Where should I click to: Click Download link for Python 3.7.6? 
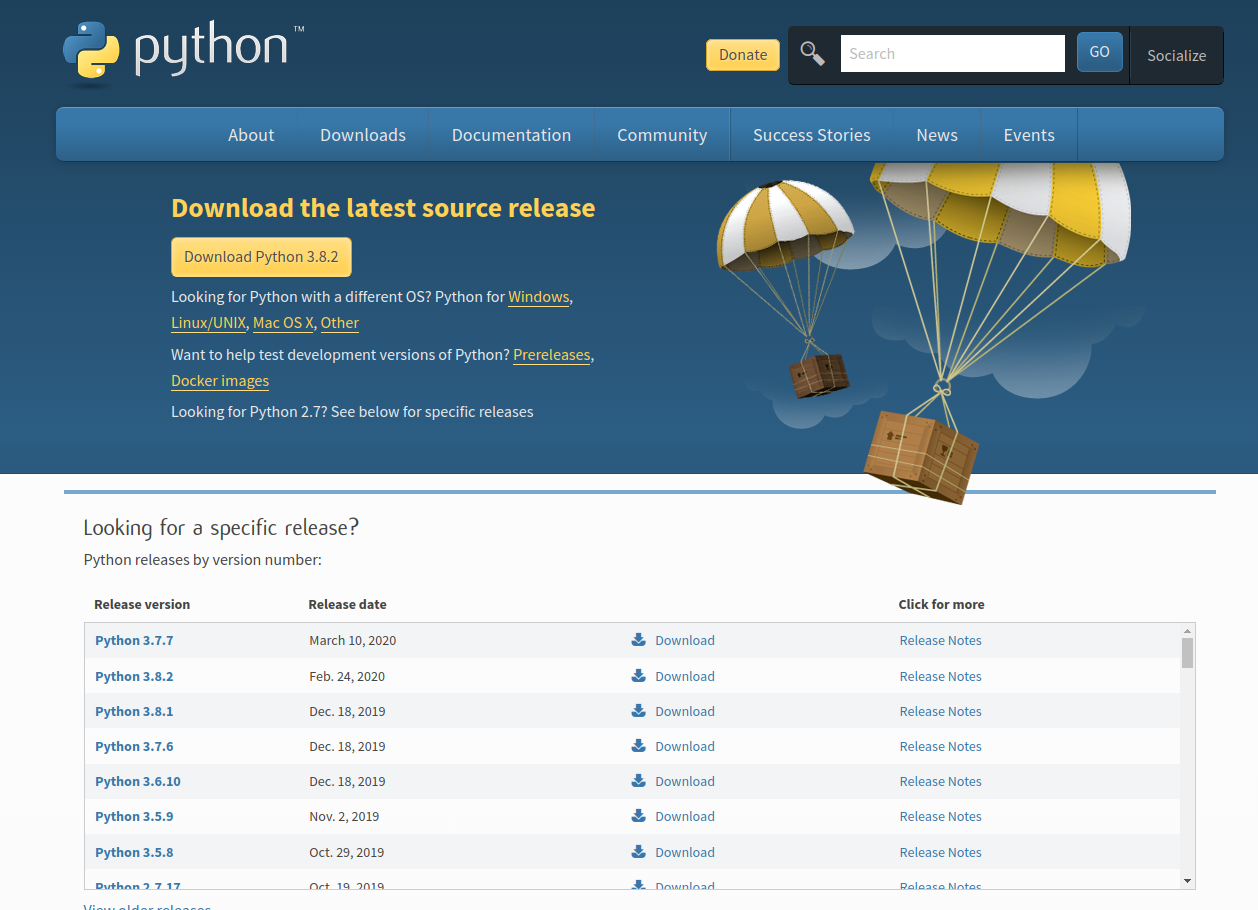pos(685,746)
